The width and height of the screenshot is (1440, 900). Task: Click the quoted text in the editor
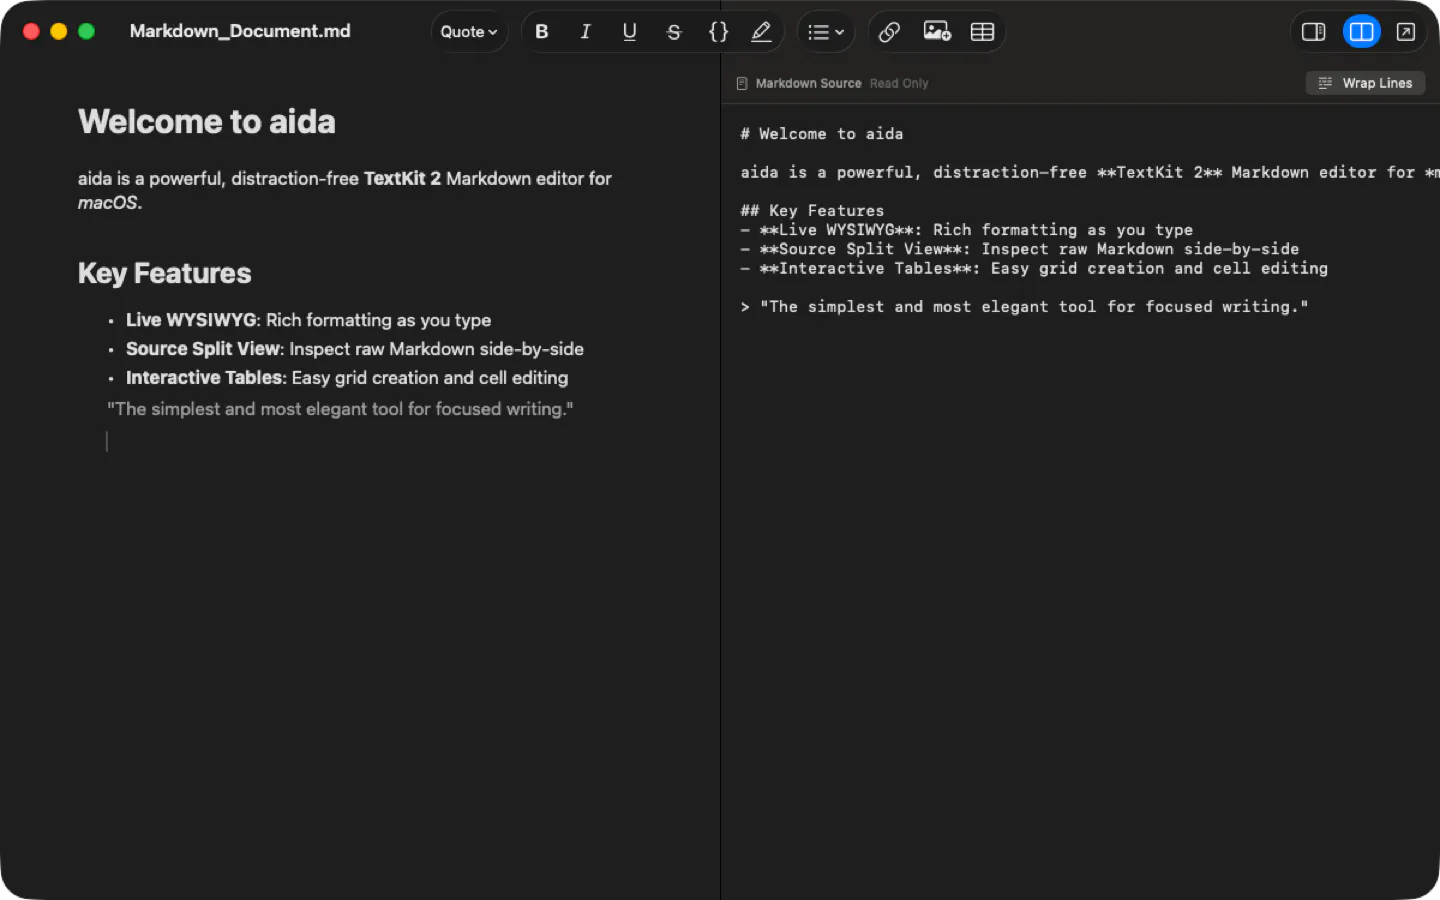tap(340, 409)
